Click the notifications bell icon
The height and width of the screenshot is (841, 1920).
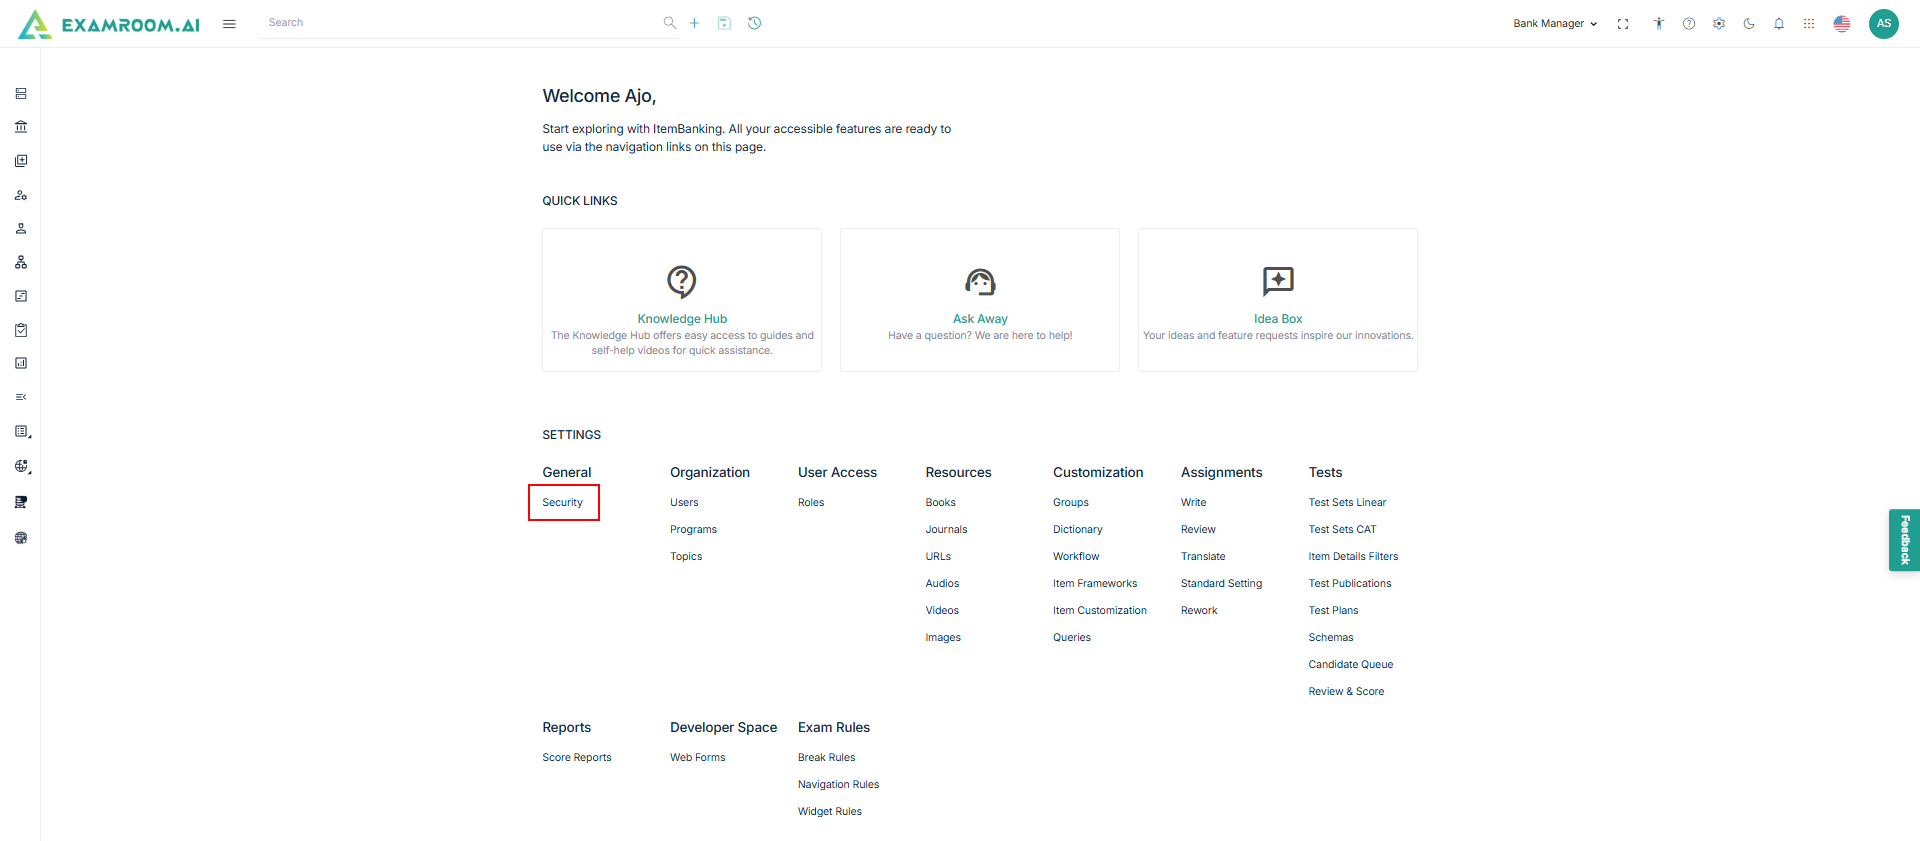[x=1779, y=24]
